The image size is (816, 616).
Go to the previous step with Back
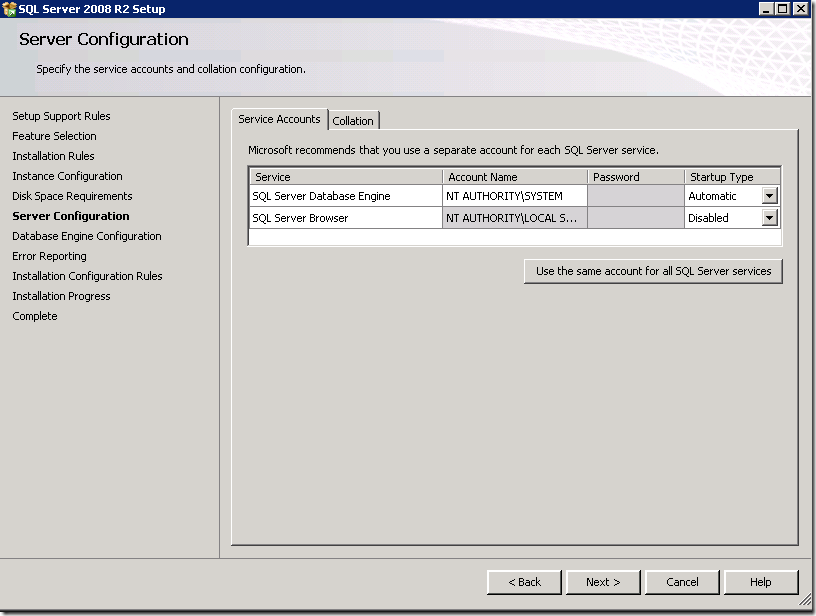524,582
